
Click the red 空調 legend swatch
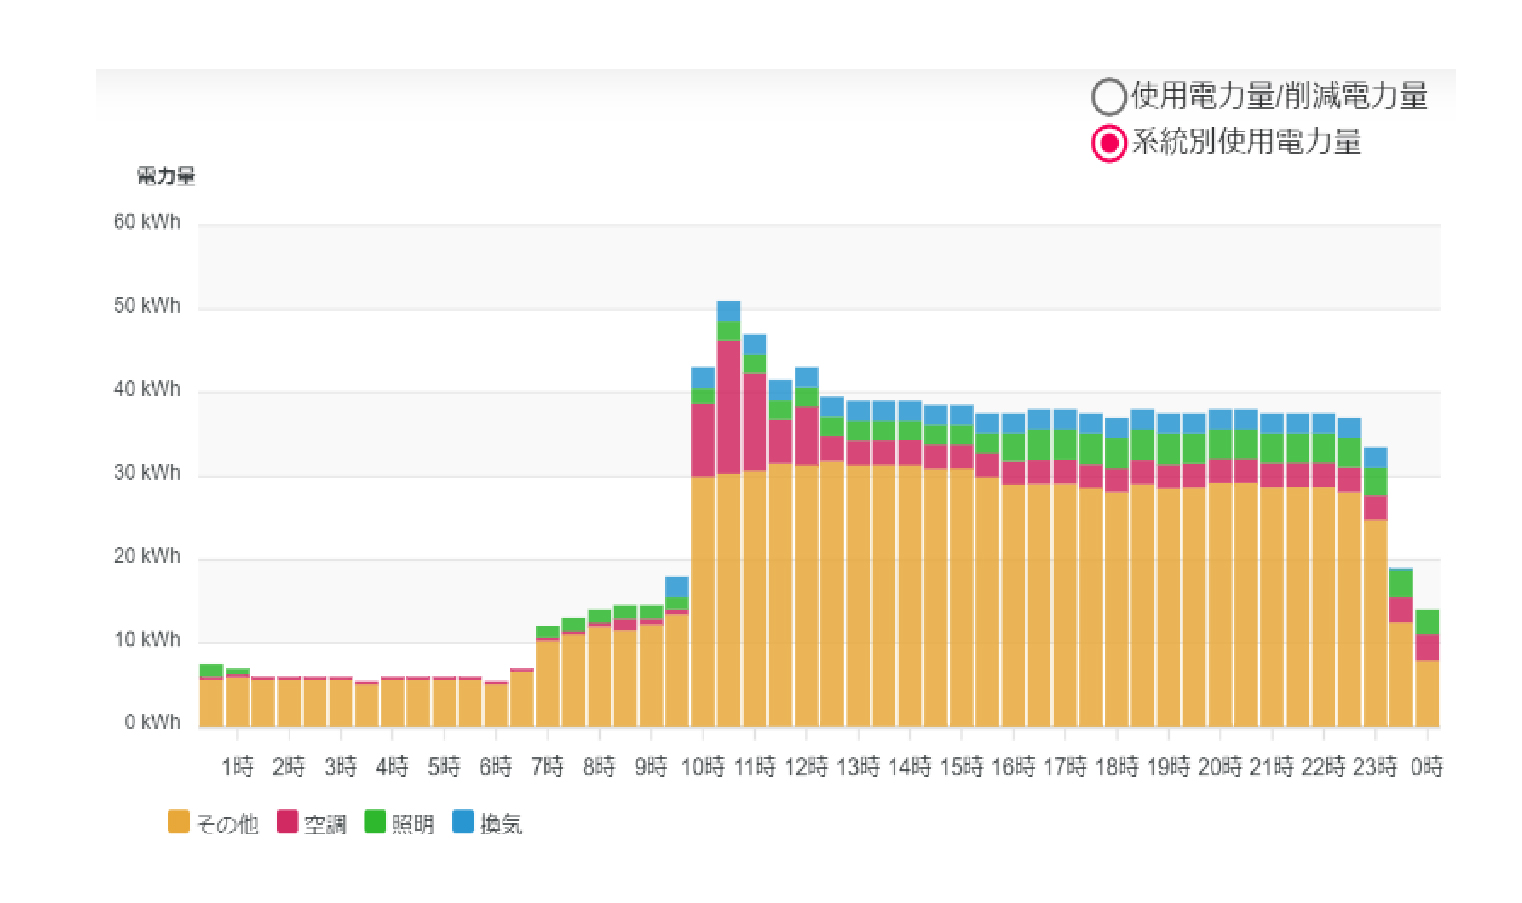(287, 822)
